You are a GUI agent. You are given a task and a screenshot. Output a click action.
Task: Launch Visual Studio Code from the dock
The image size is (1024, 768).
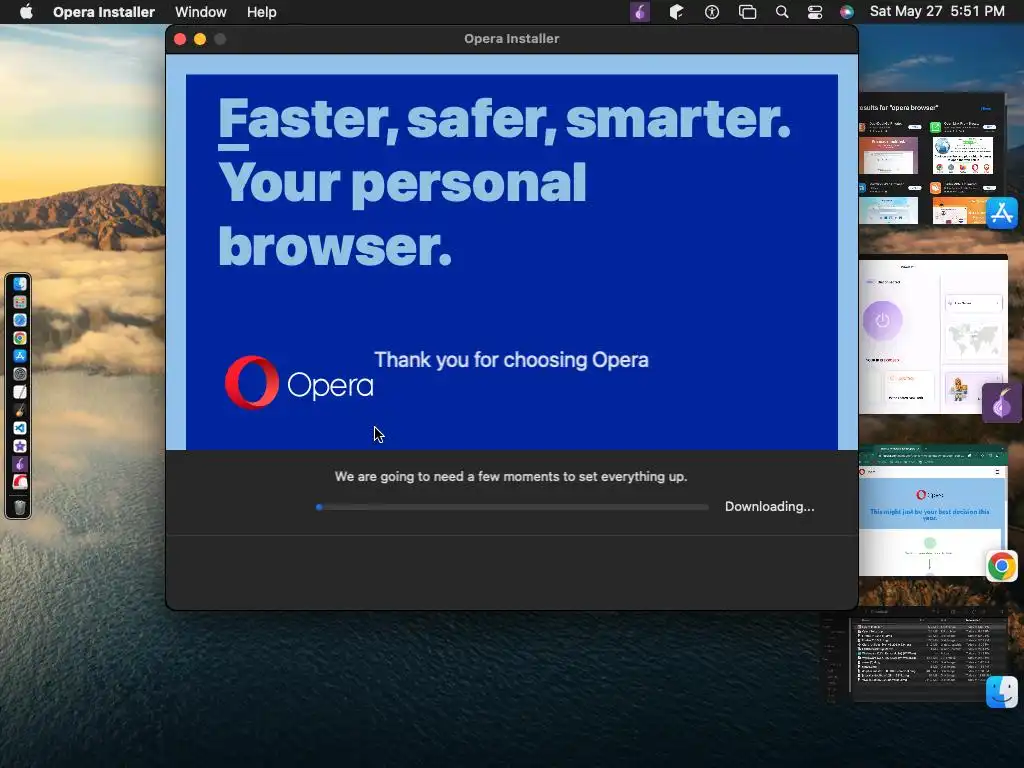point(20,428)
